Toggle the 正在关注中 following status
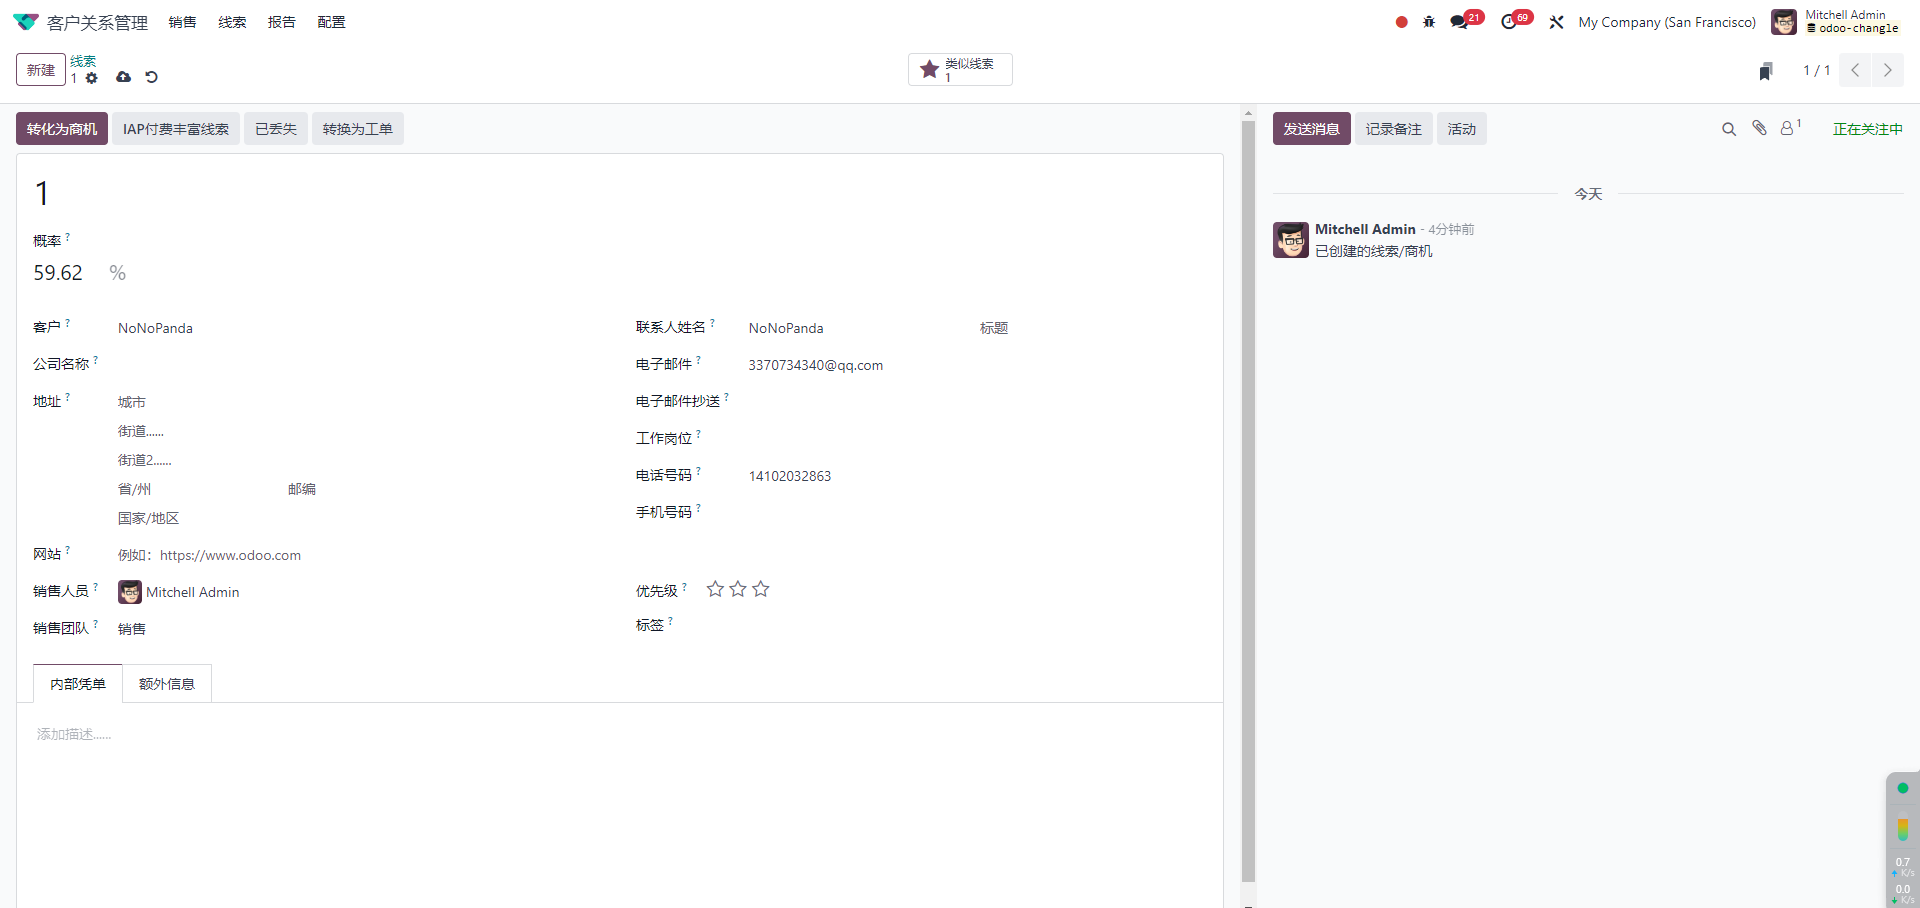Screen dimensions: 1920x908 pos(1867,129)
